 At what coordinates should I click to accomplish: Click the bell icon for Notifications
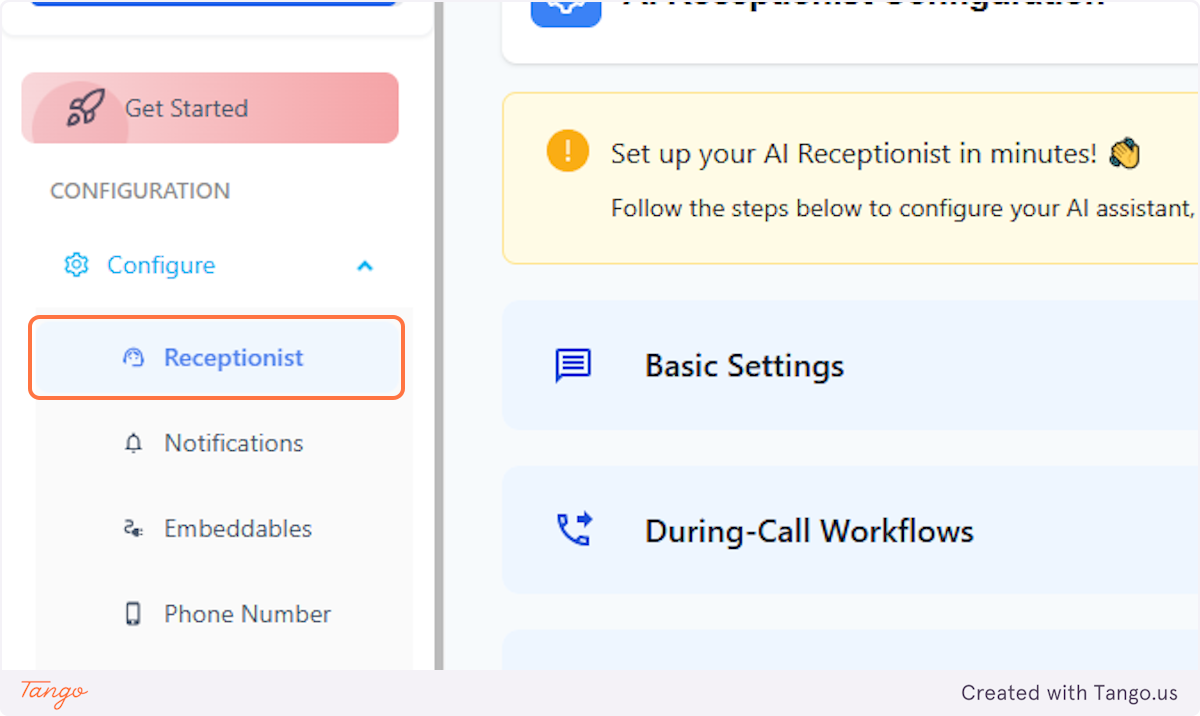(x=132, y=442)
